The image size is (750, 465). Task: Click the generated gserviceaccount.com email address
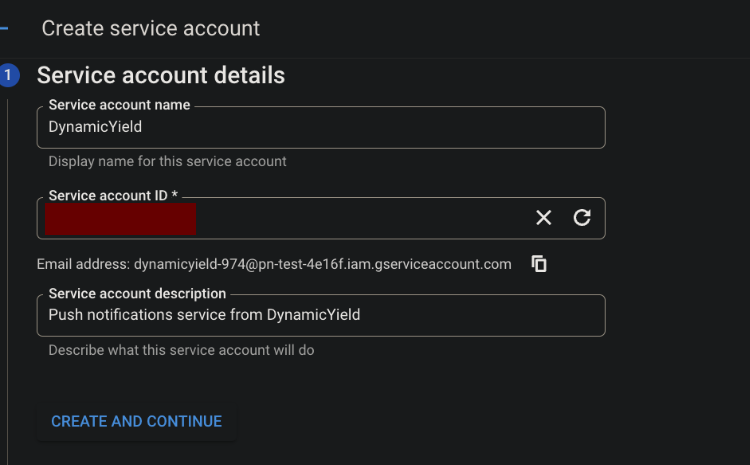[322, 264]
